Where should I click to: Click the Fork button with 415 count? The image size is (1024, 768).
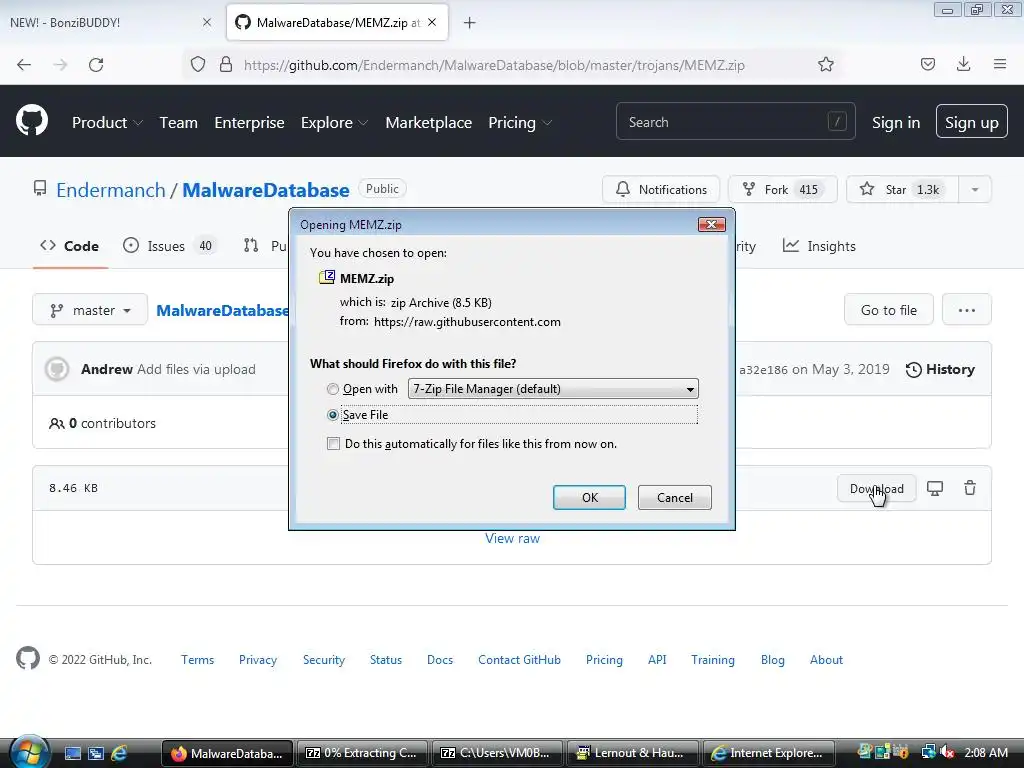(782, 189)
